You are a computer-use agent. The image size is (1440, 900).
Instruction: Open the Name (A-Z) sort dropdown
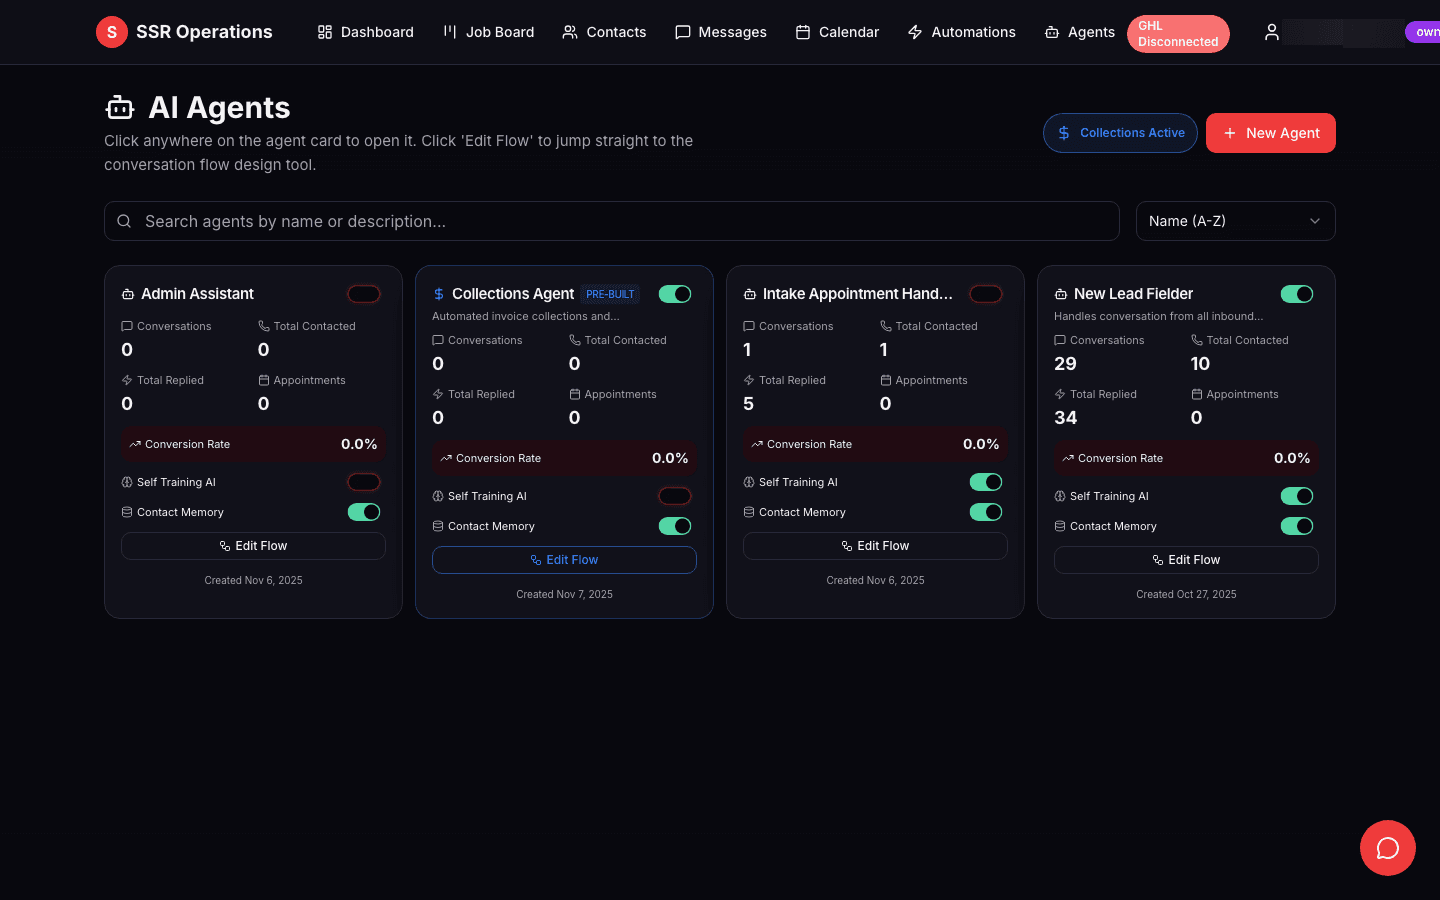tap(1235, 221)
